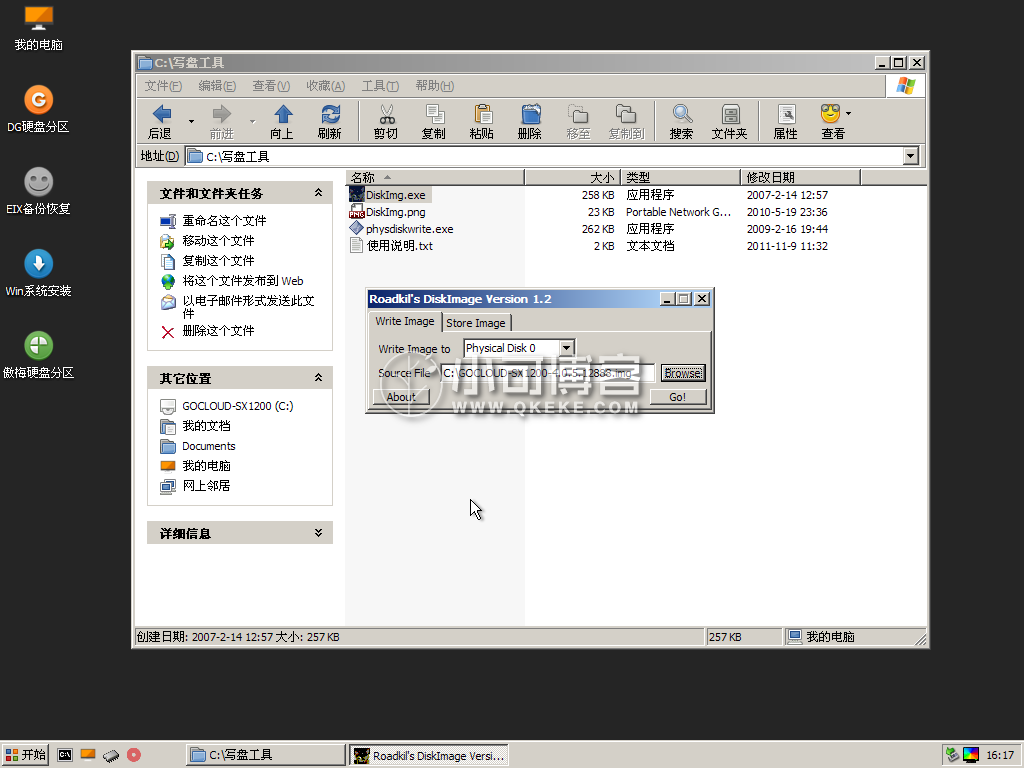Open DG硬盘分区 desktop icon
Viewport: 1024px width, 768px height.
tap(38, 109)
